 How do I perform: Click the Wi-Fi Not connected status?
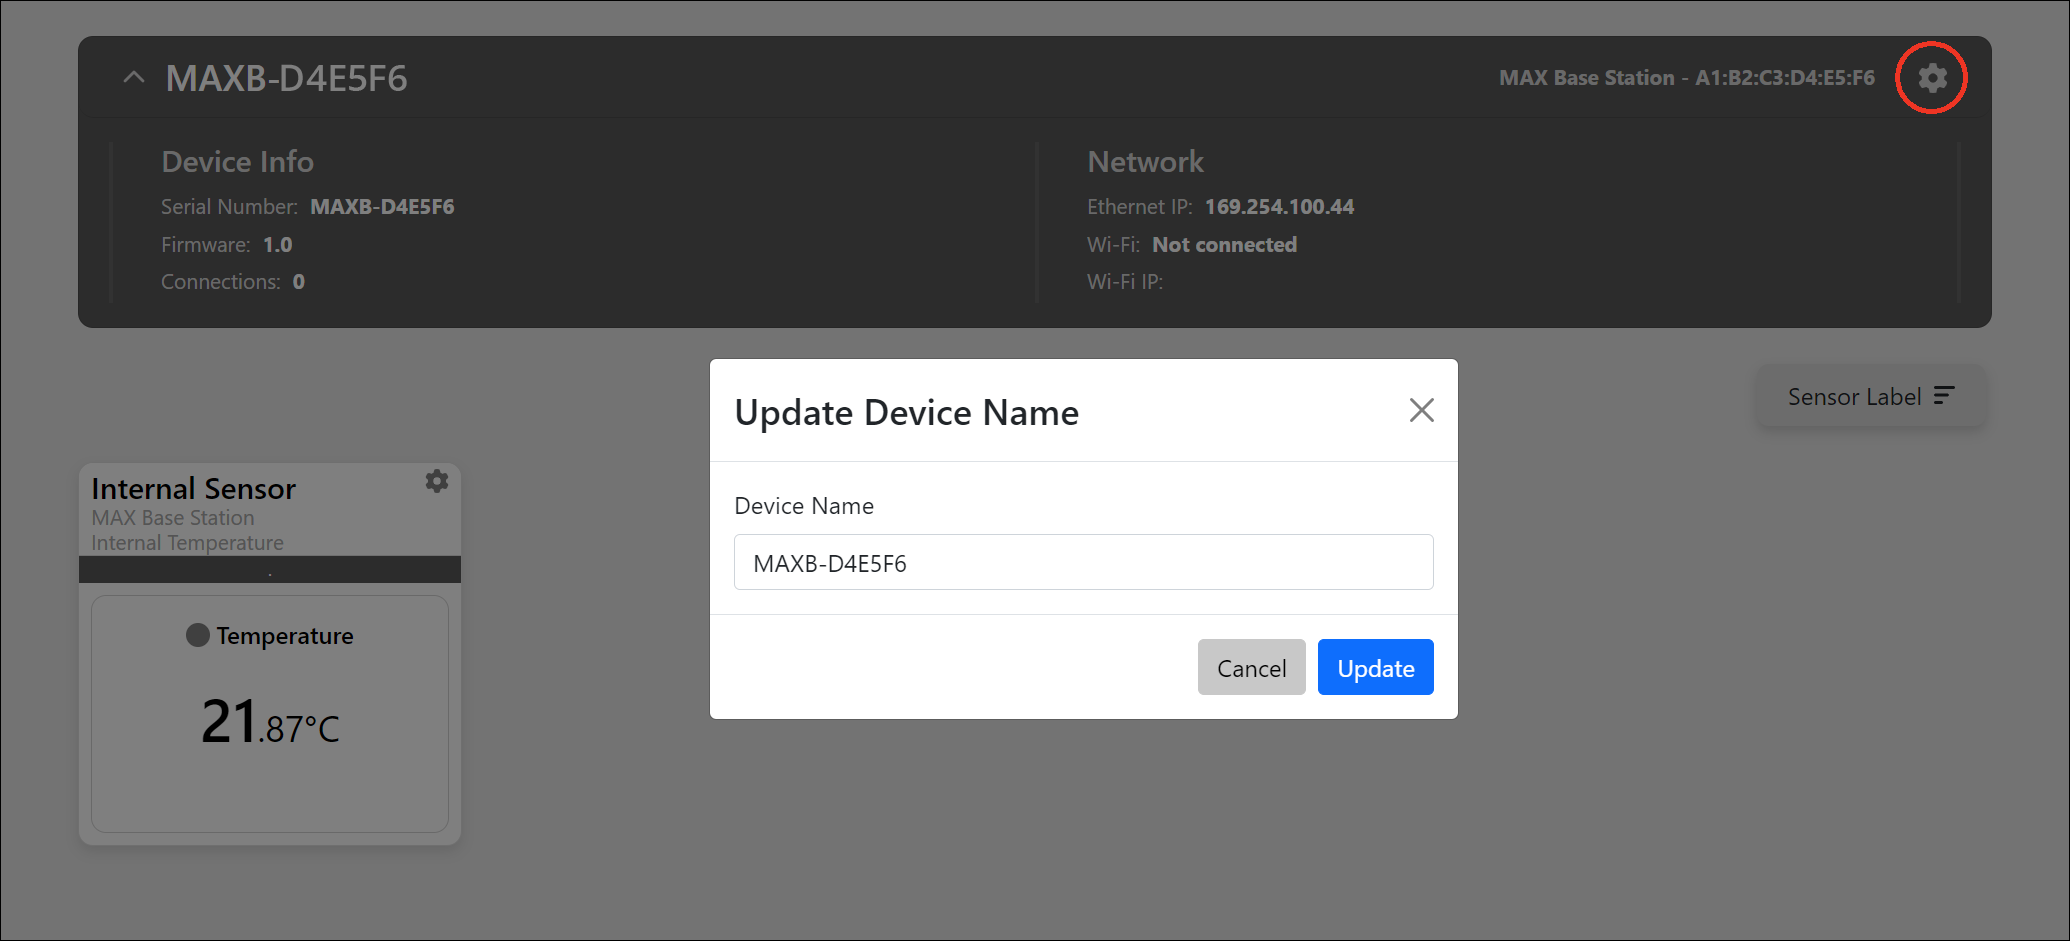[1224, 245]
